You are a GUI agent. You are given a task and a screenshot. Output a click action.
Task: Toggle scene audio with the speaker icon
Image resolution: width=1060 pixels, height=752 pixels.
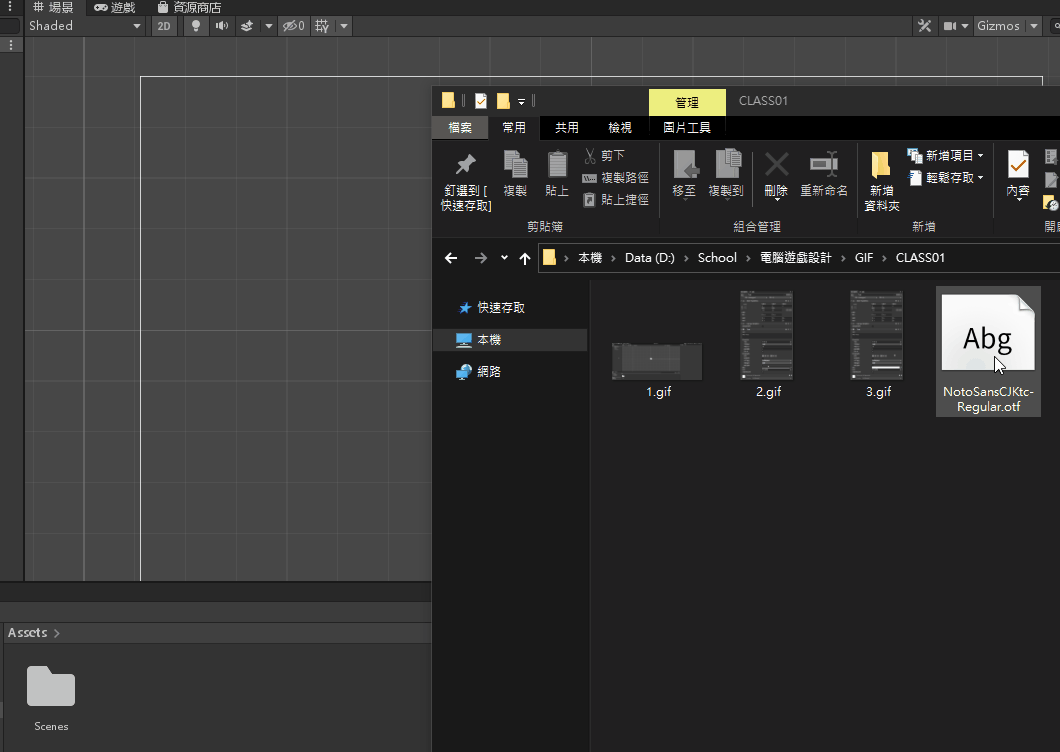[x=221, y=26]
